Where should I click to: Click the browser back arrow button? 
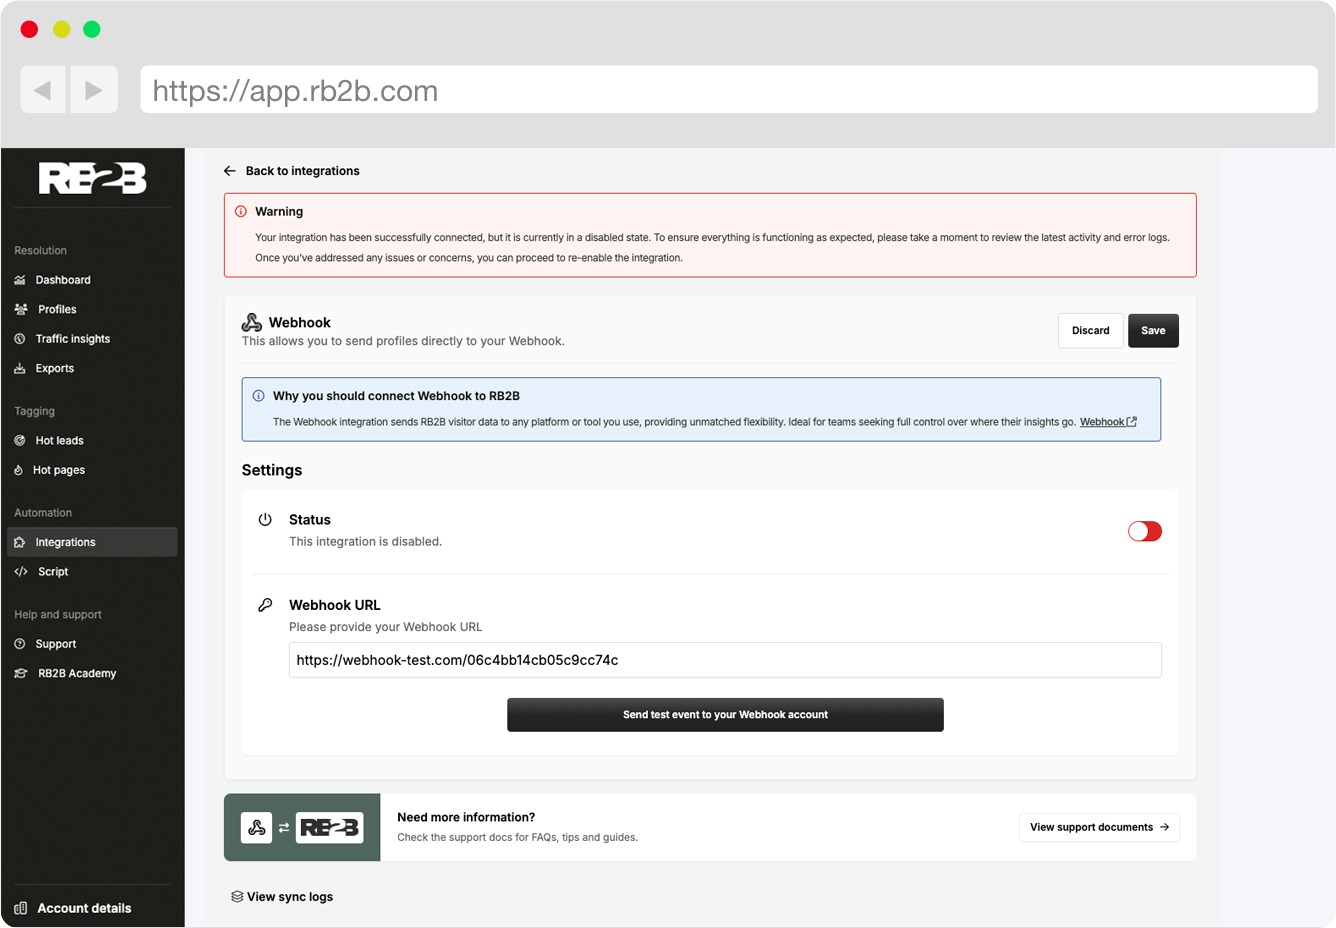(x=43, y=90)
